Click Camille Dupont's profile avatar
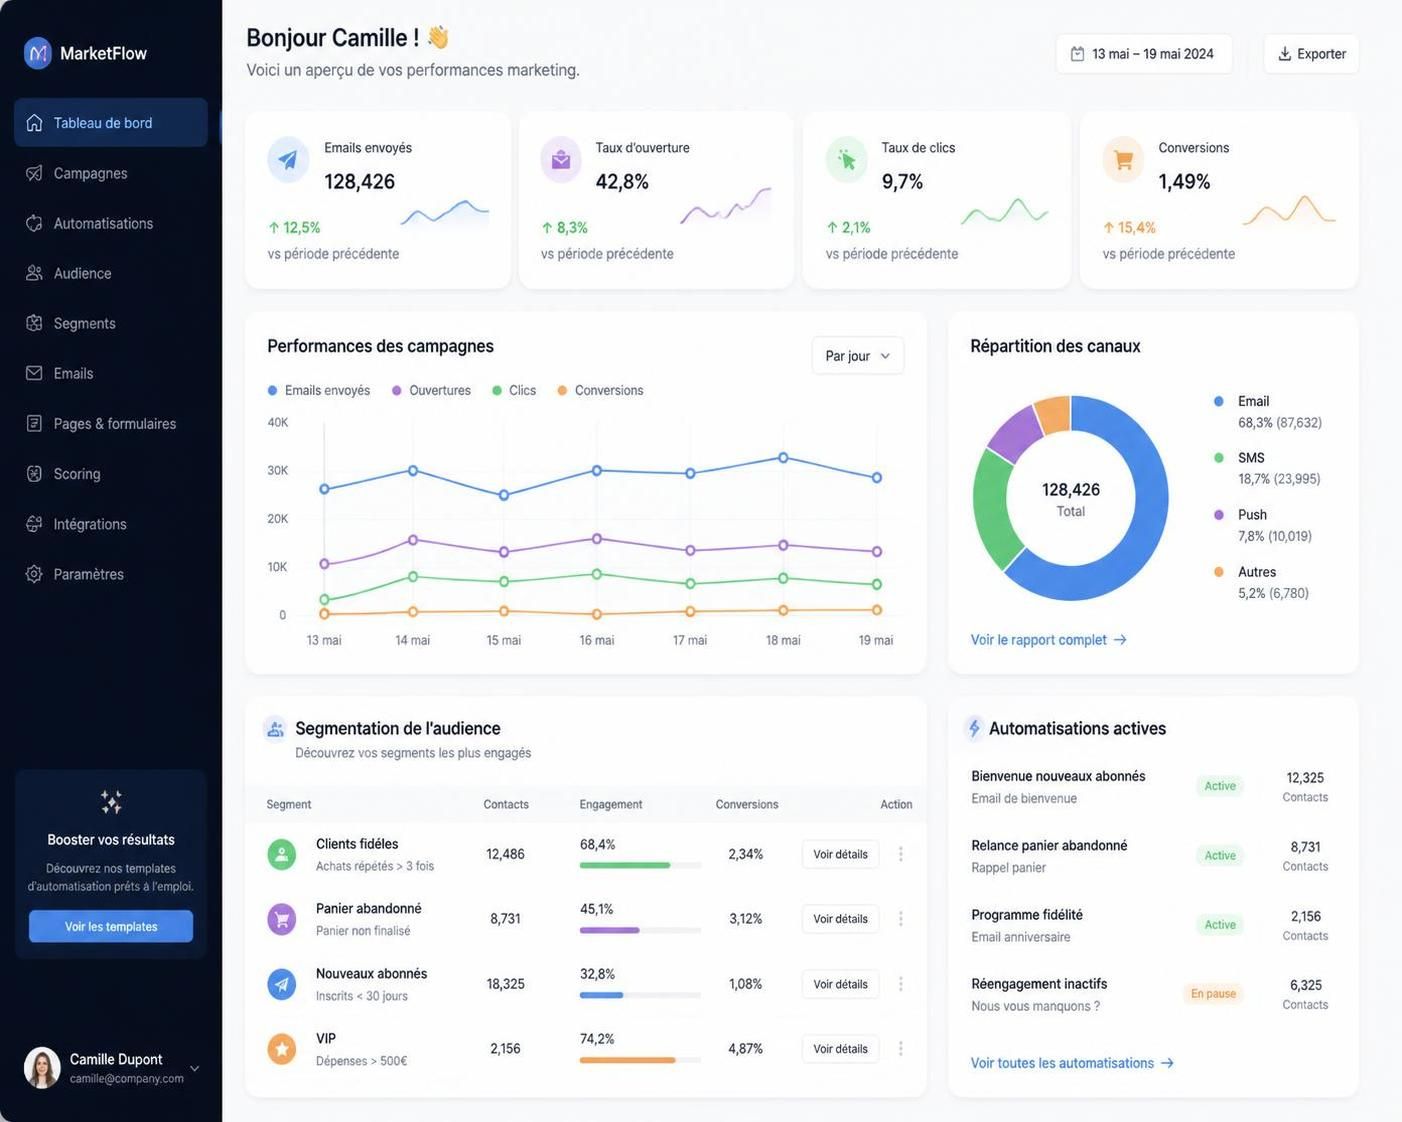This screenshot has height=1122, width=1402. pyautogui.click(x=42, y=1068)
